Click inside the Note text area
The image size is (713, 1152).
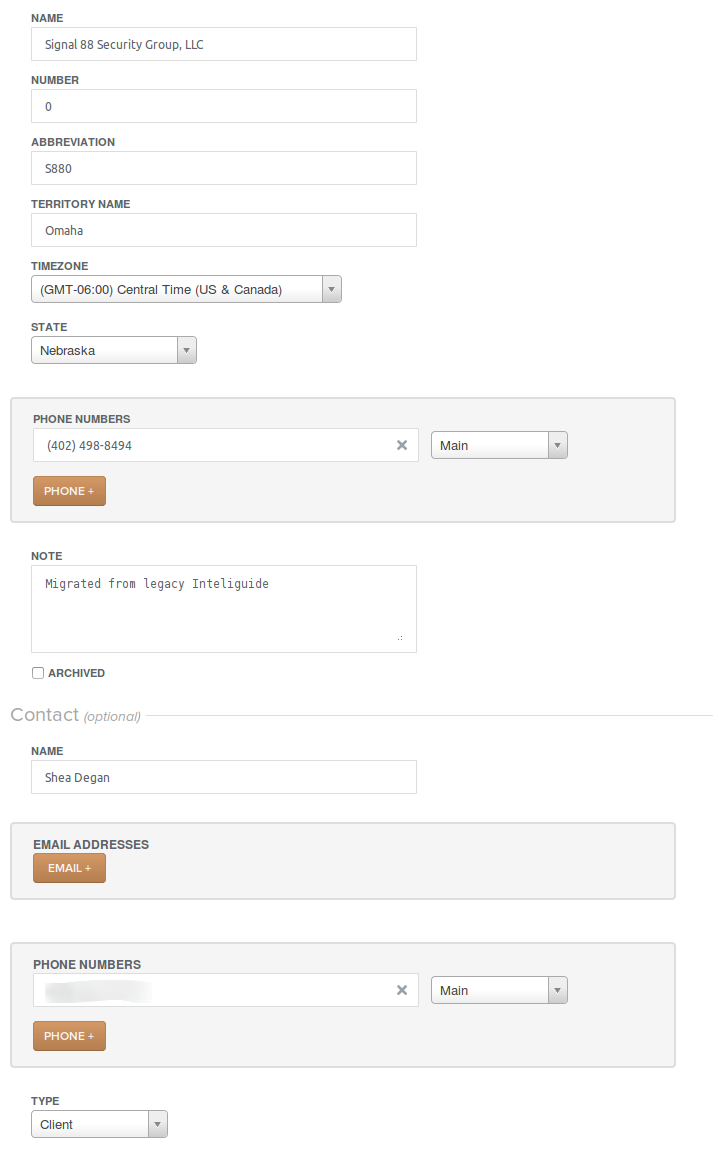click(224, 609)
